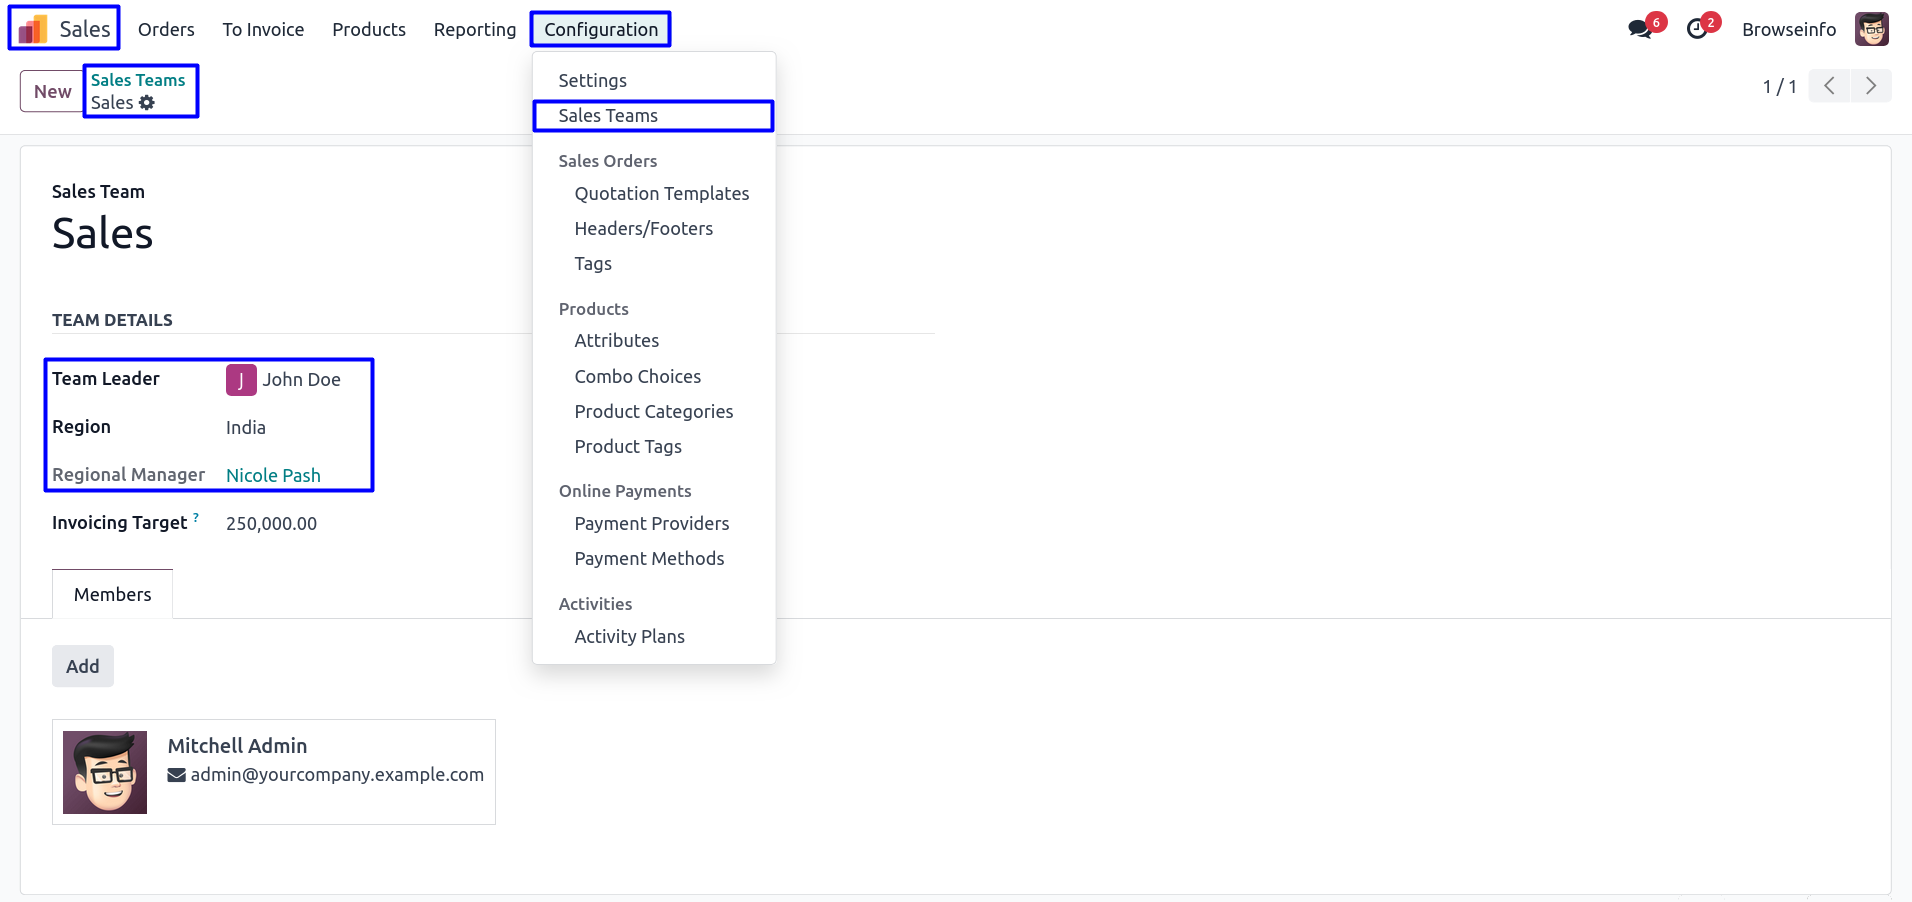The image size is (1912, 902).
Task: Open Payment Methods
Action: (654, 559)
